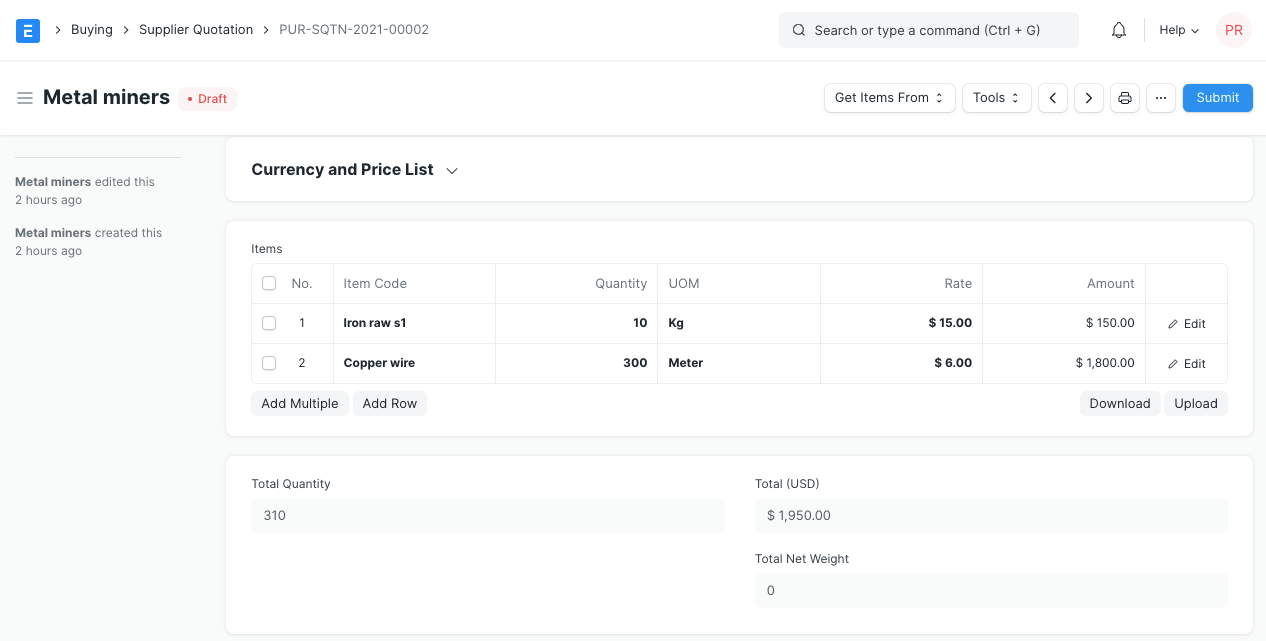
Task: Focus the search command bar
Action: (x=928, y=30)
